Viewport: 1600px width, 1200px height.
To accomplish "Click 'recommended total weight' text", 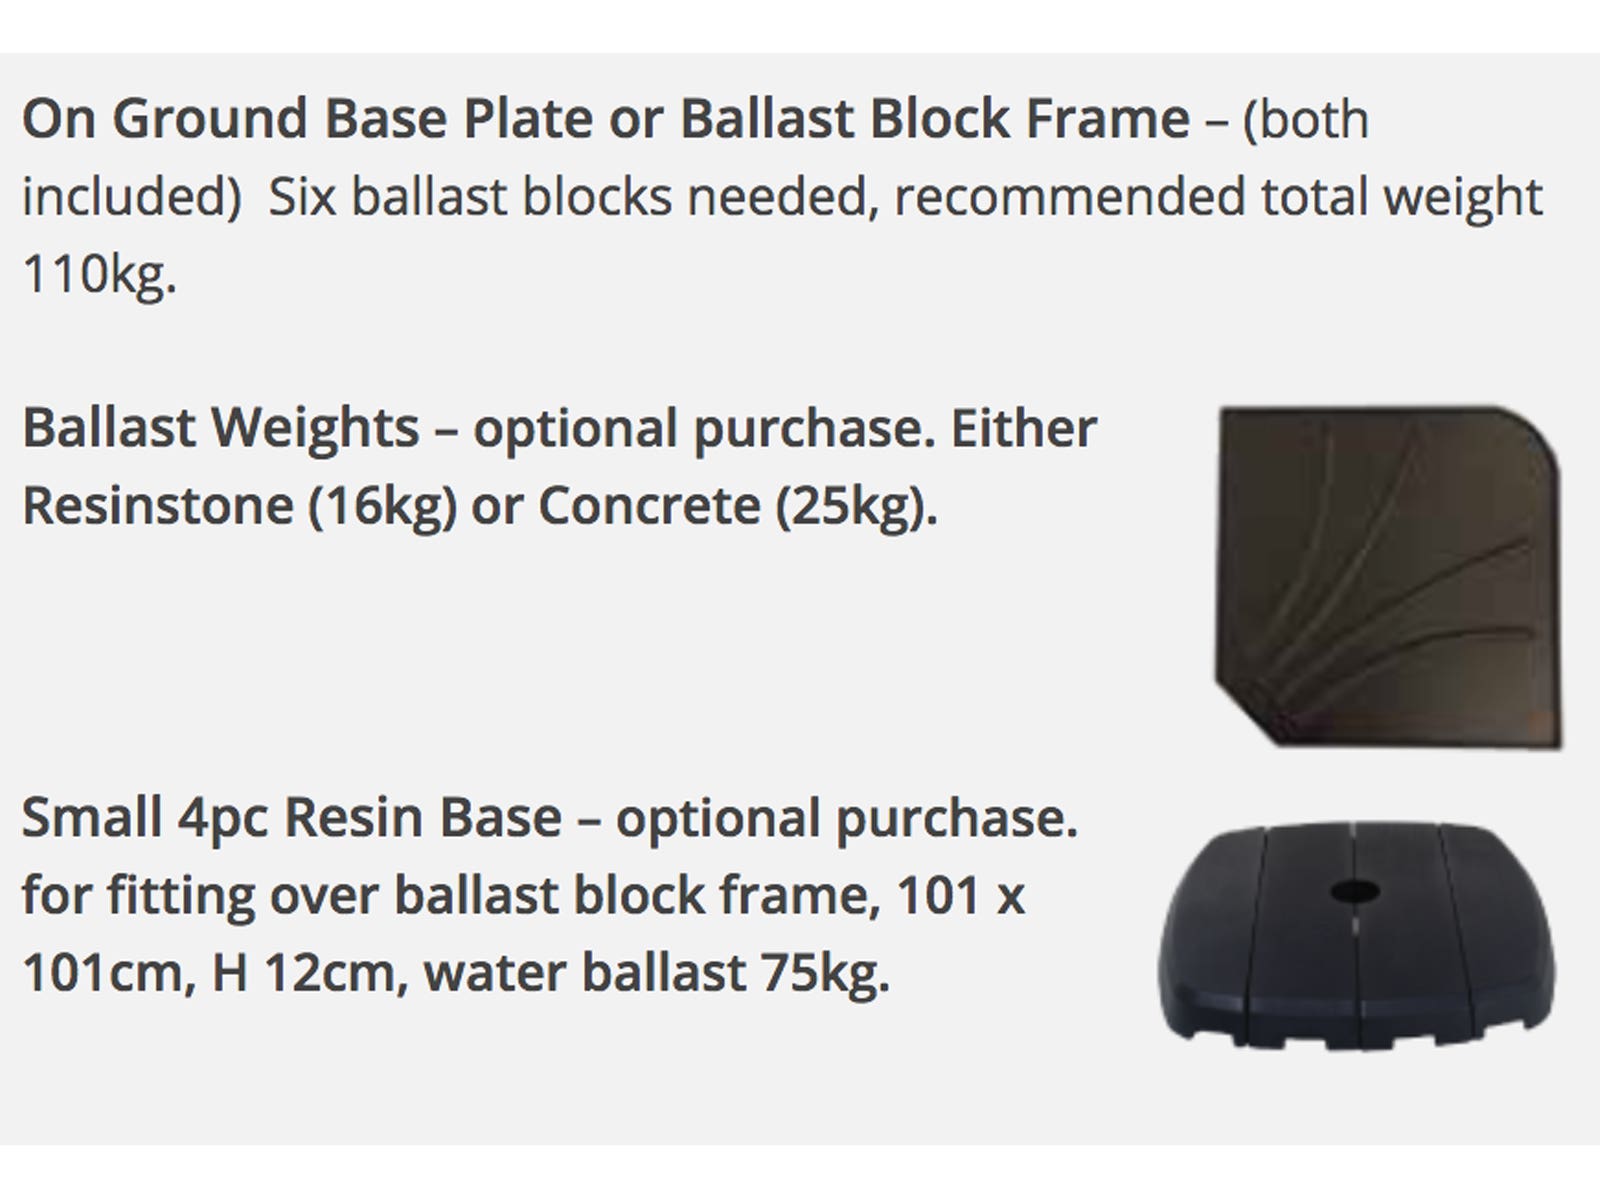I will pos(1219,196).
